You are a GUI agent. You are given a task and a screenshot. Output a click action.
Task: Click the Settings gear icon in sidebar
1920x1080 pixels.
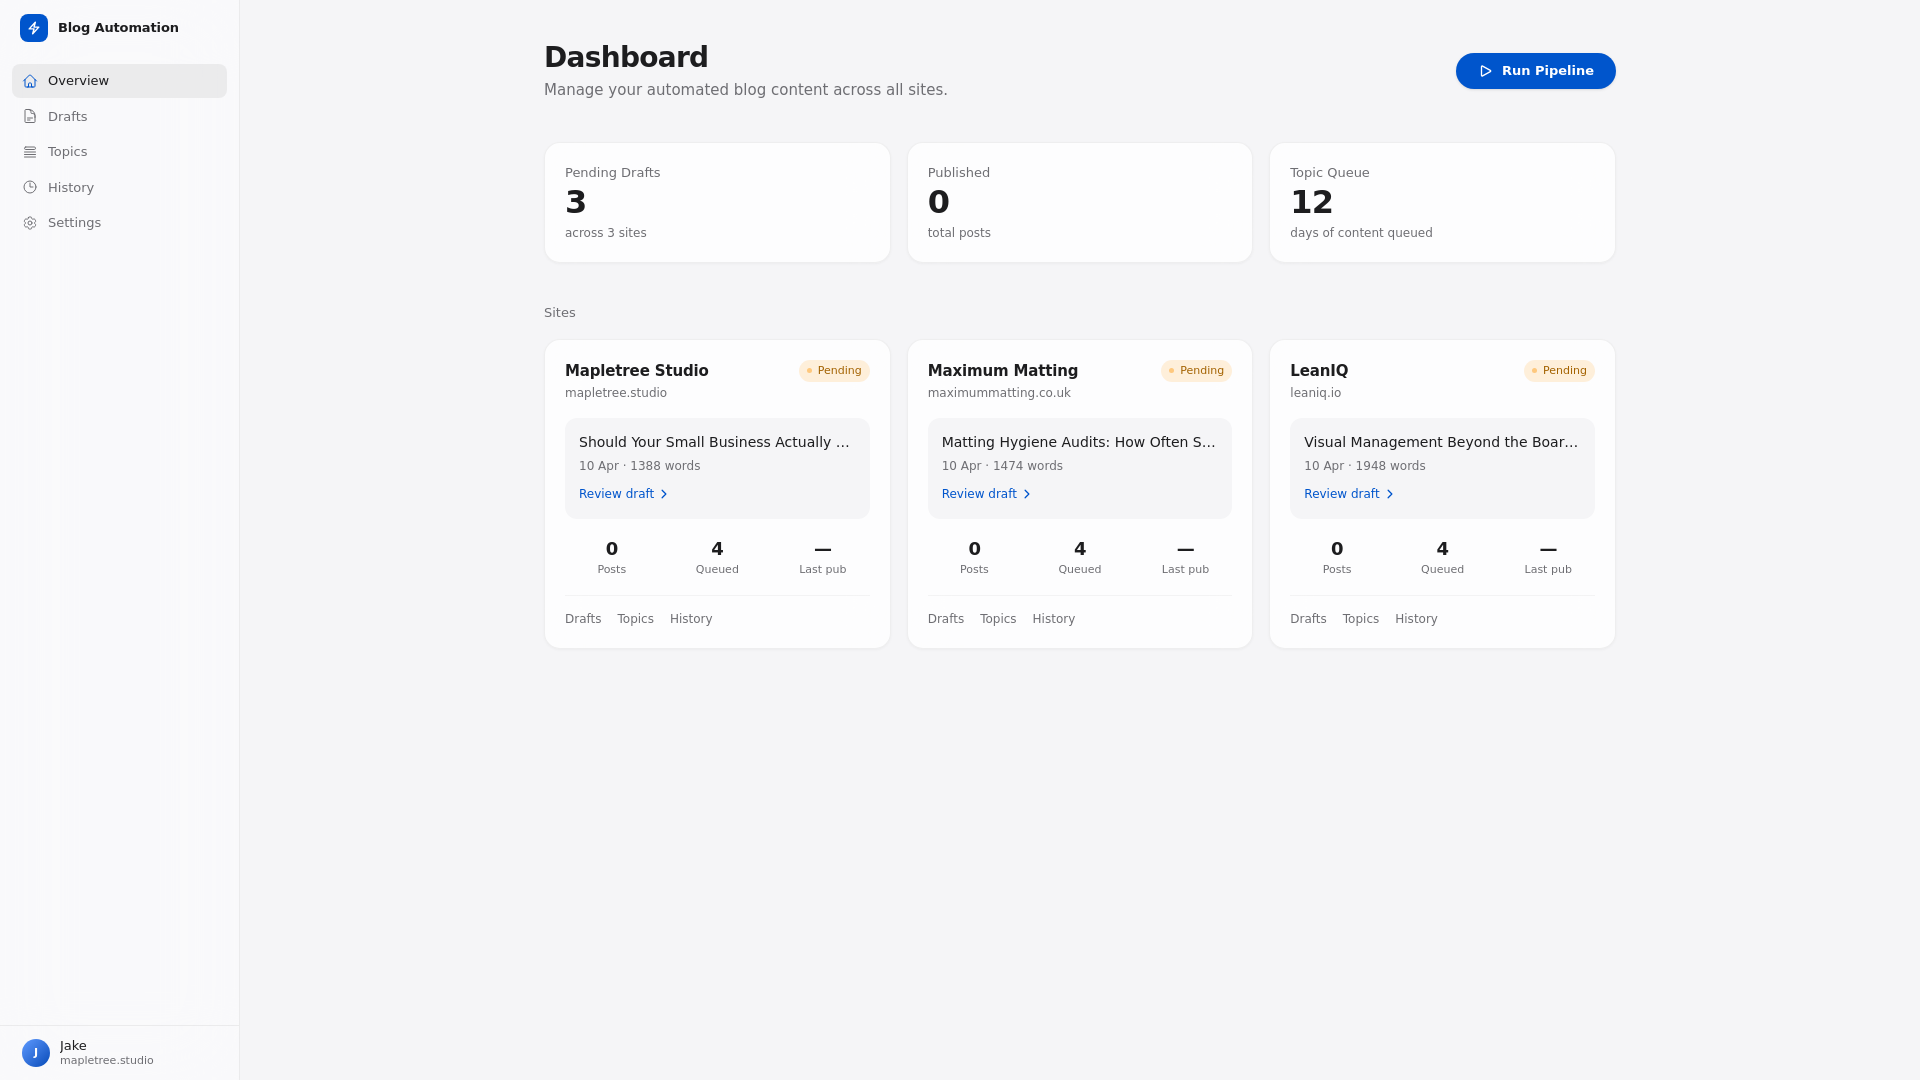(30, 223)
